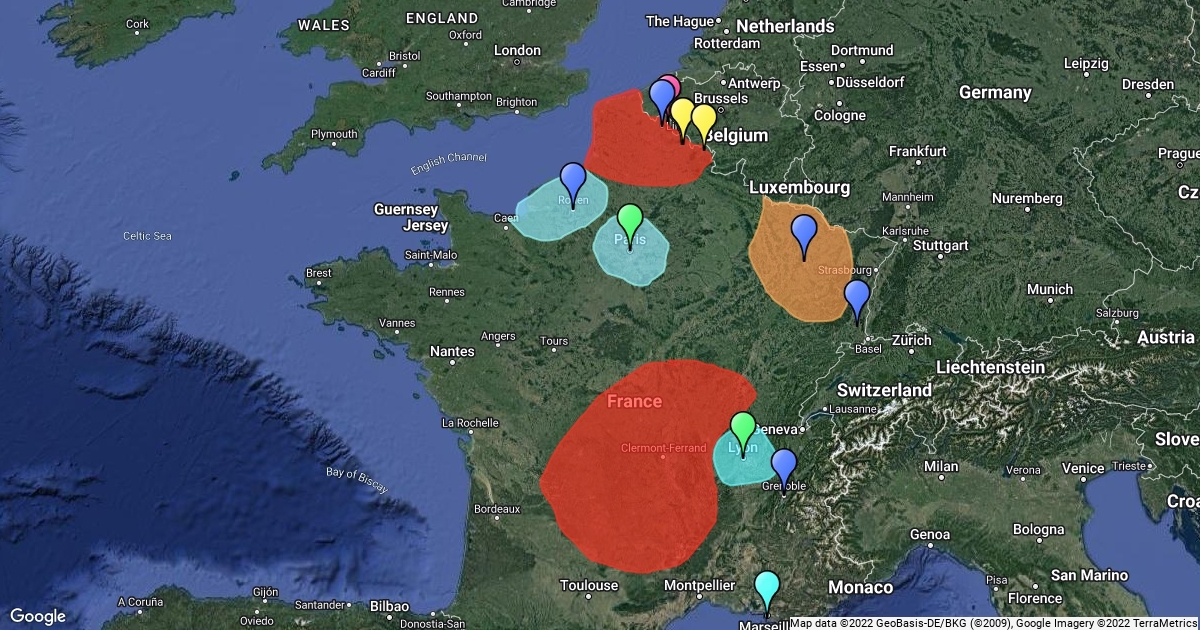Select the Toulouse city label
This screenshot has height=630, width=1200.
point(589,585)
